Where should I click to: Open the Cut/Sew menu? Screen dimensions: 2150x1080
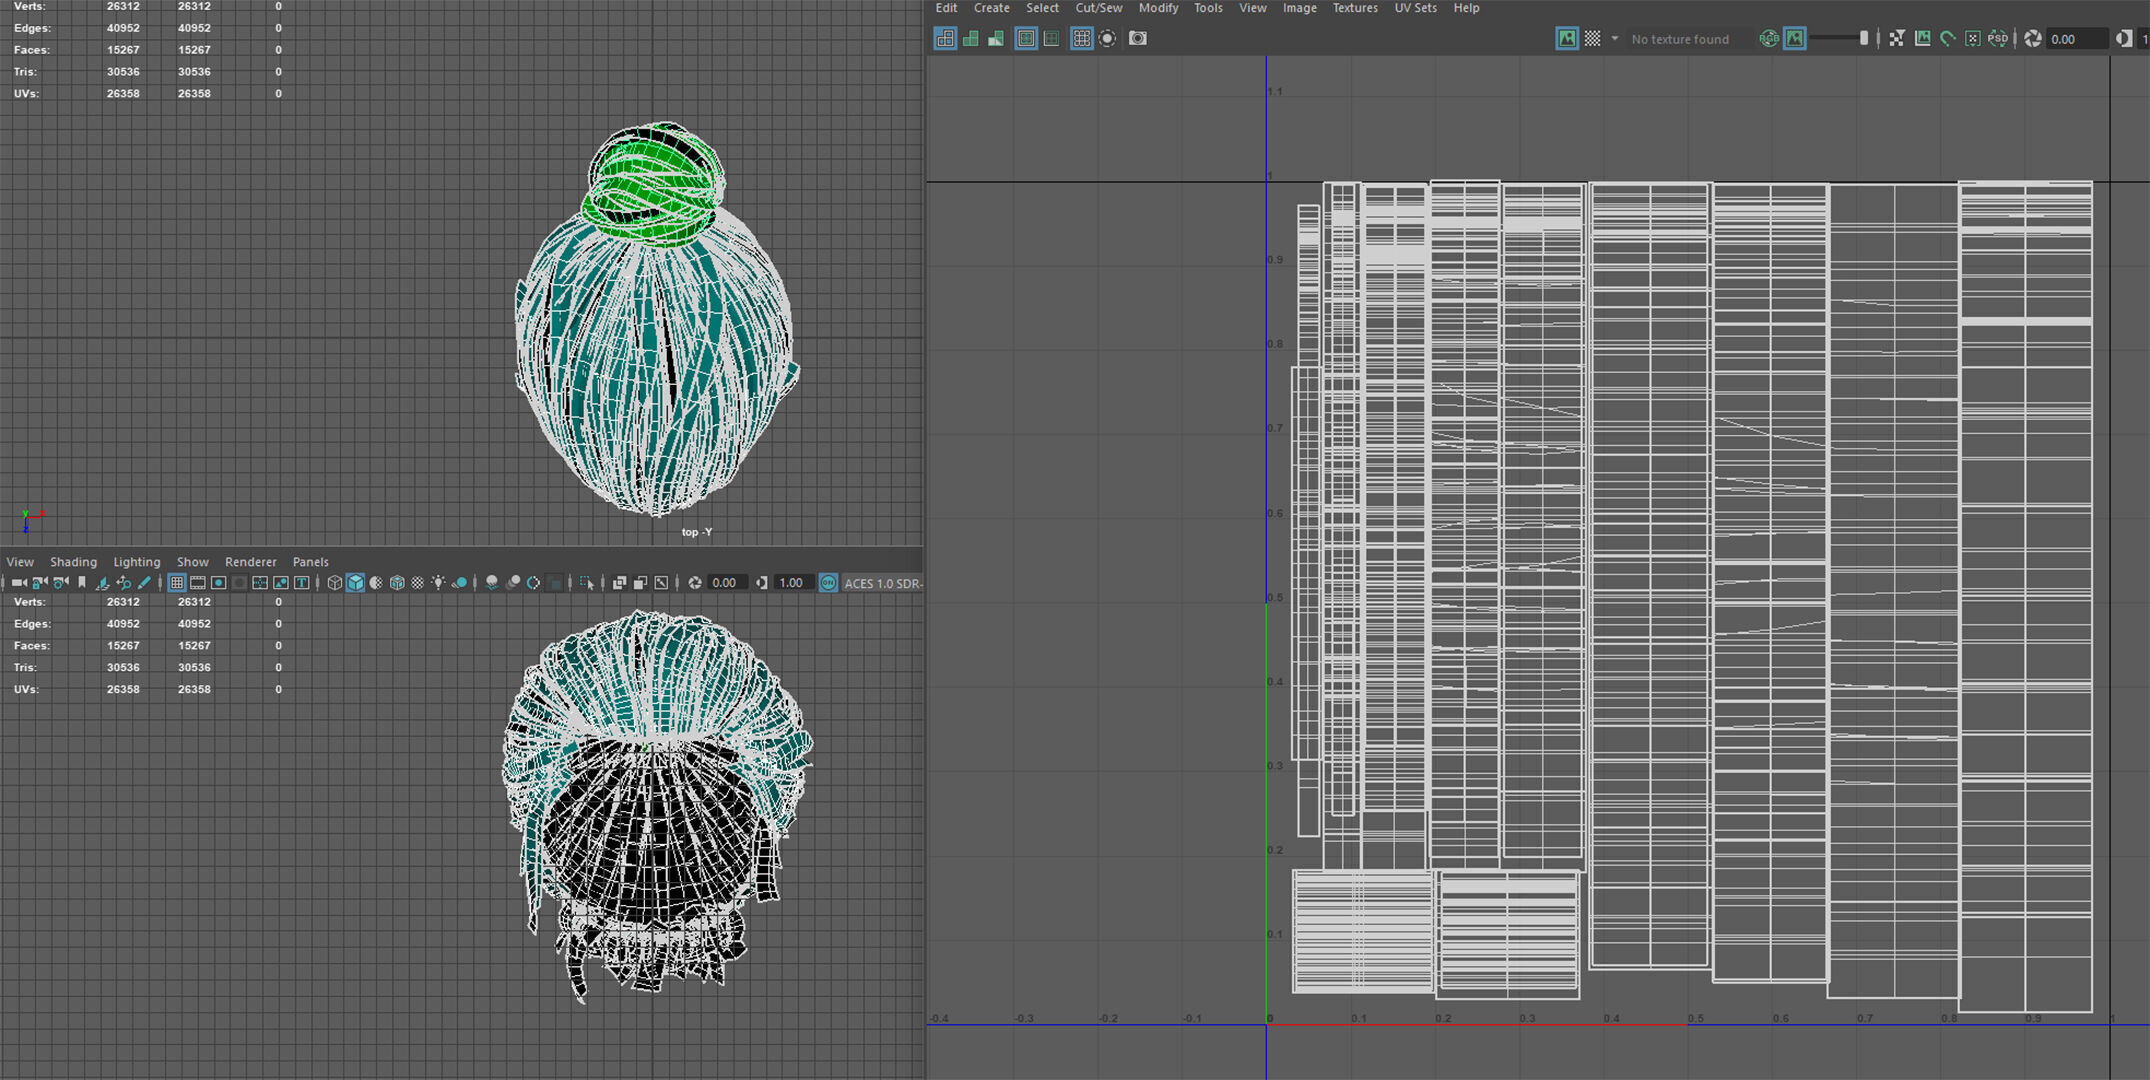coord(1098,8)
